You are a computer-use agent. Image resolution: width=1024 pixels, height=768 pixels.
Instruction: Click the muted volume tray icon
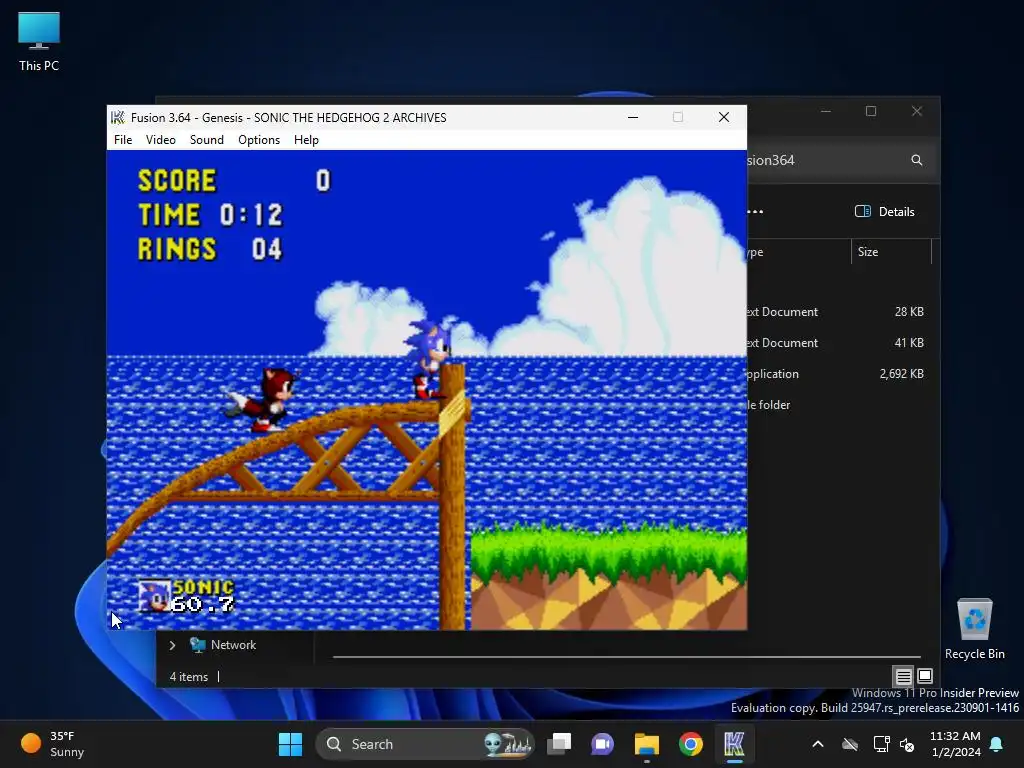tap(907, 744)
